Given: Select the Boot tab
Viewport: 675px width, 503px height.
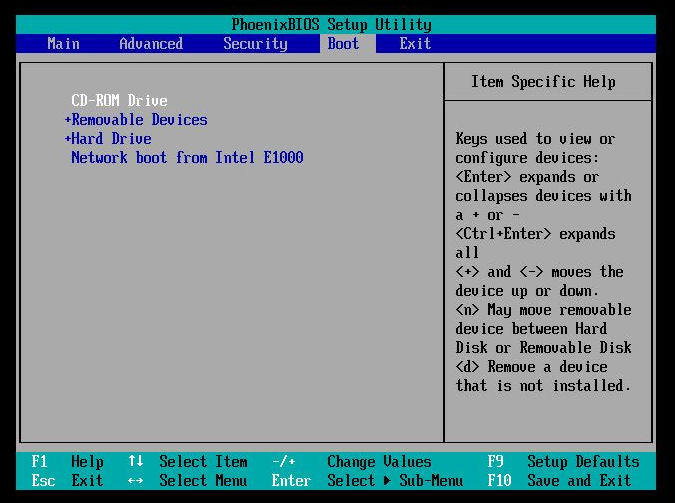Looking at the screenshot, I should pos(343,43).
